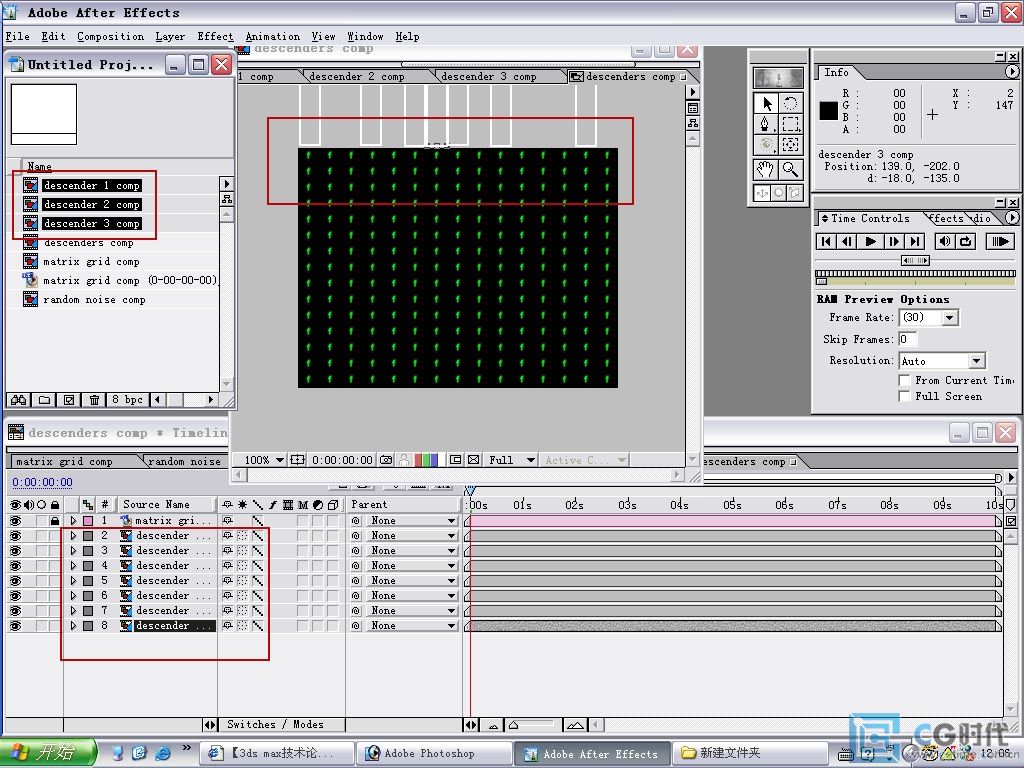Open Frame Rate dropdown

tap(950, 317)
